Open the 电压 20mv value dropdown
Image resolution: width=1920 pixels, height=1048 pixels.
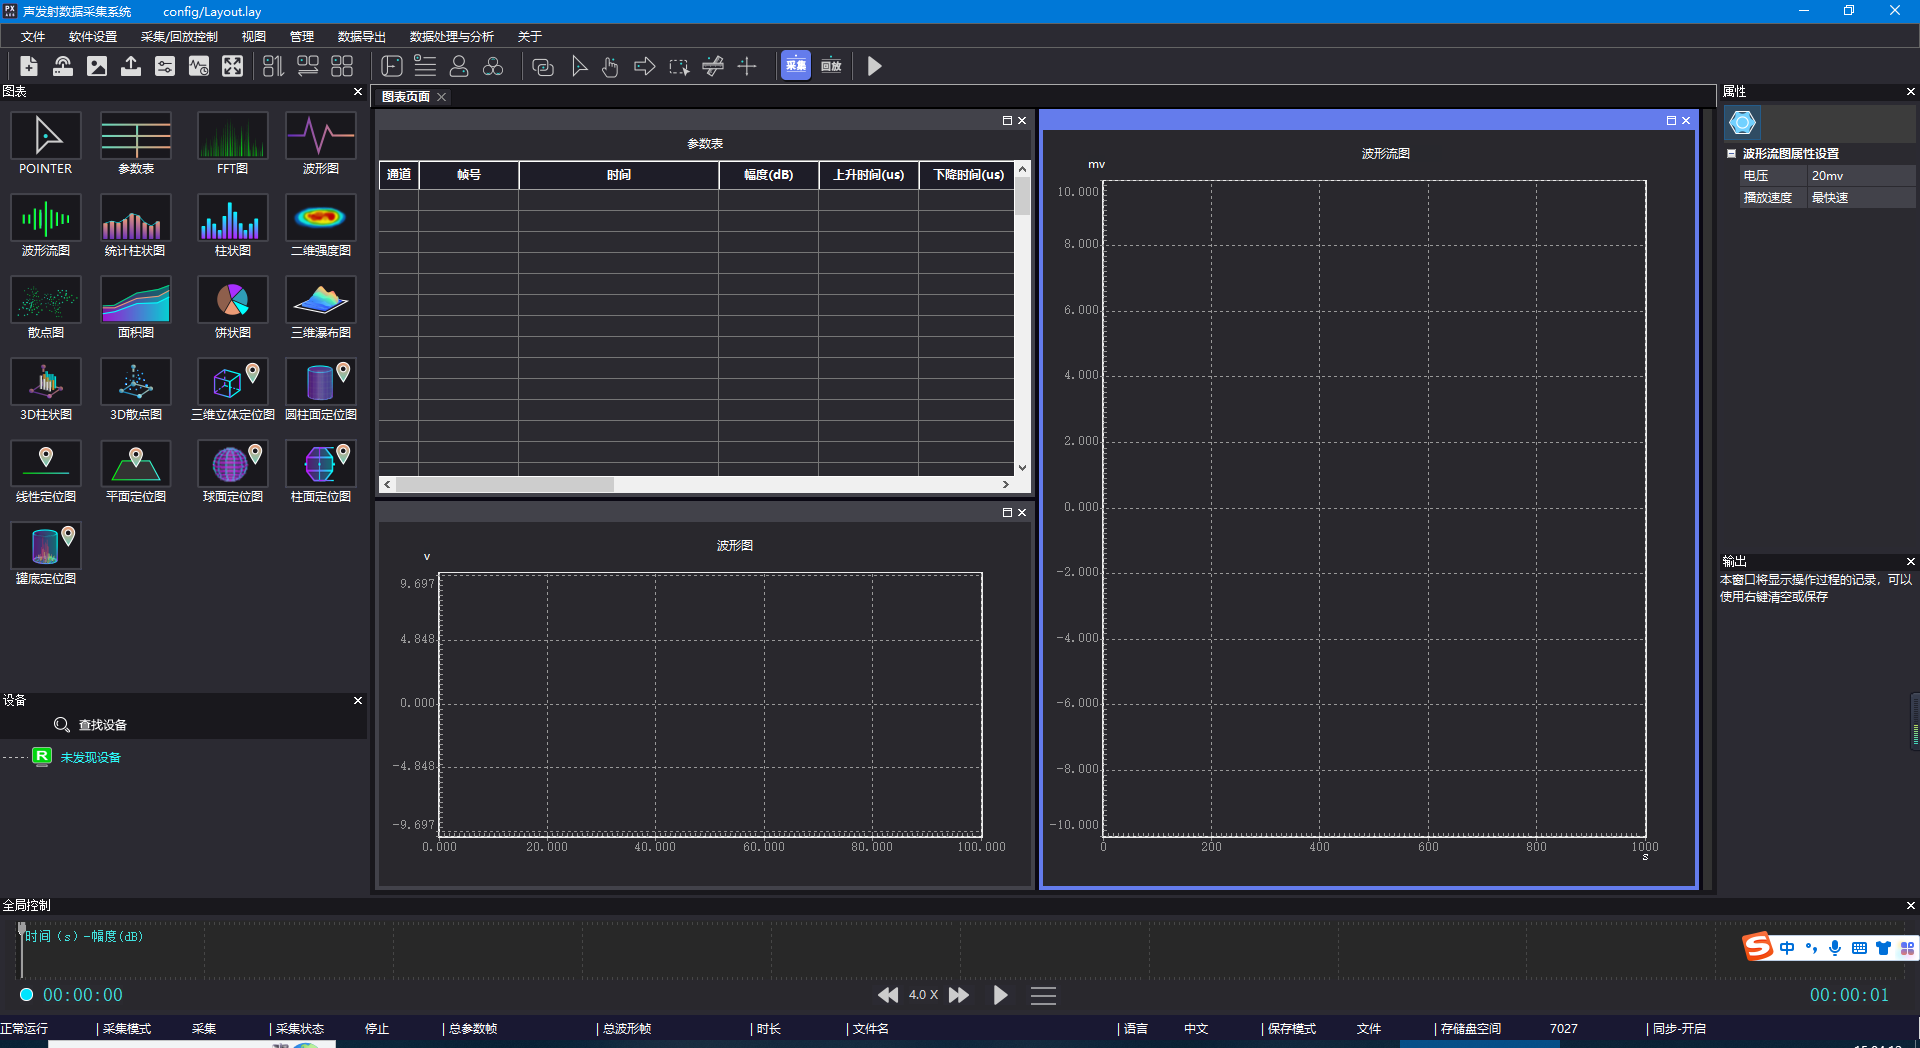click(1860, 176)
